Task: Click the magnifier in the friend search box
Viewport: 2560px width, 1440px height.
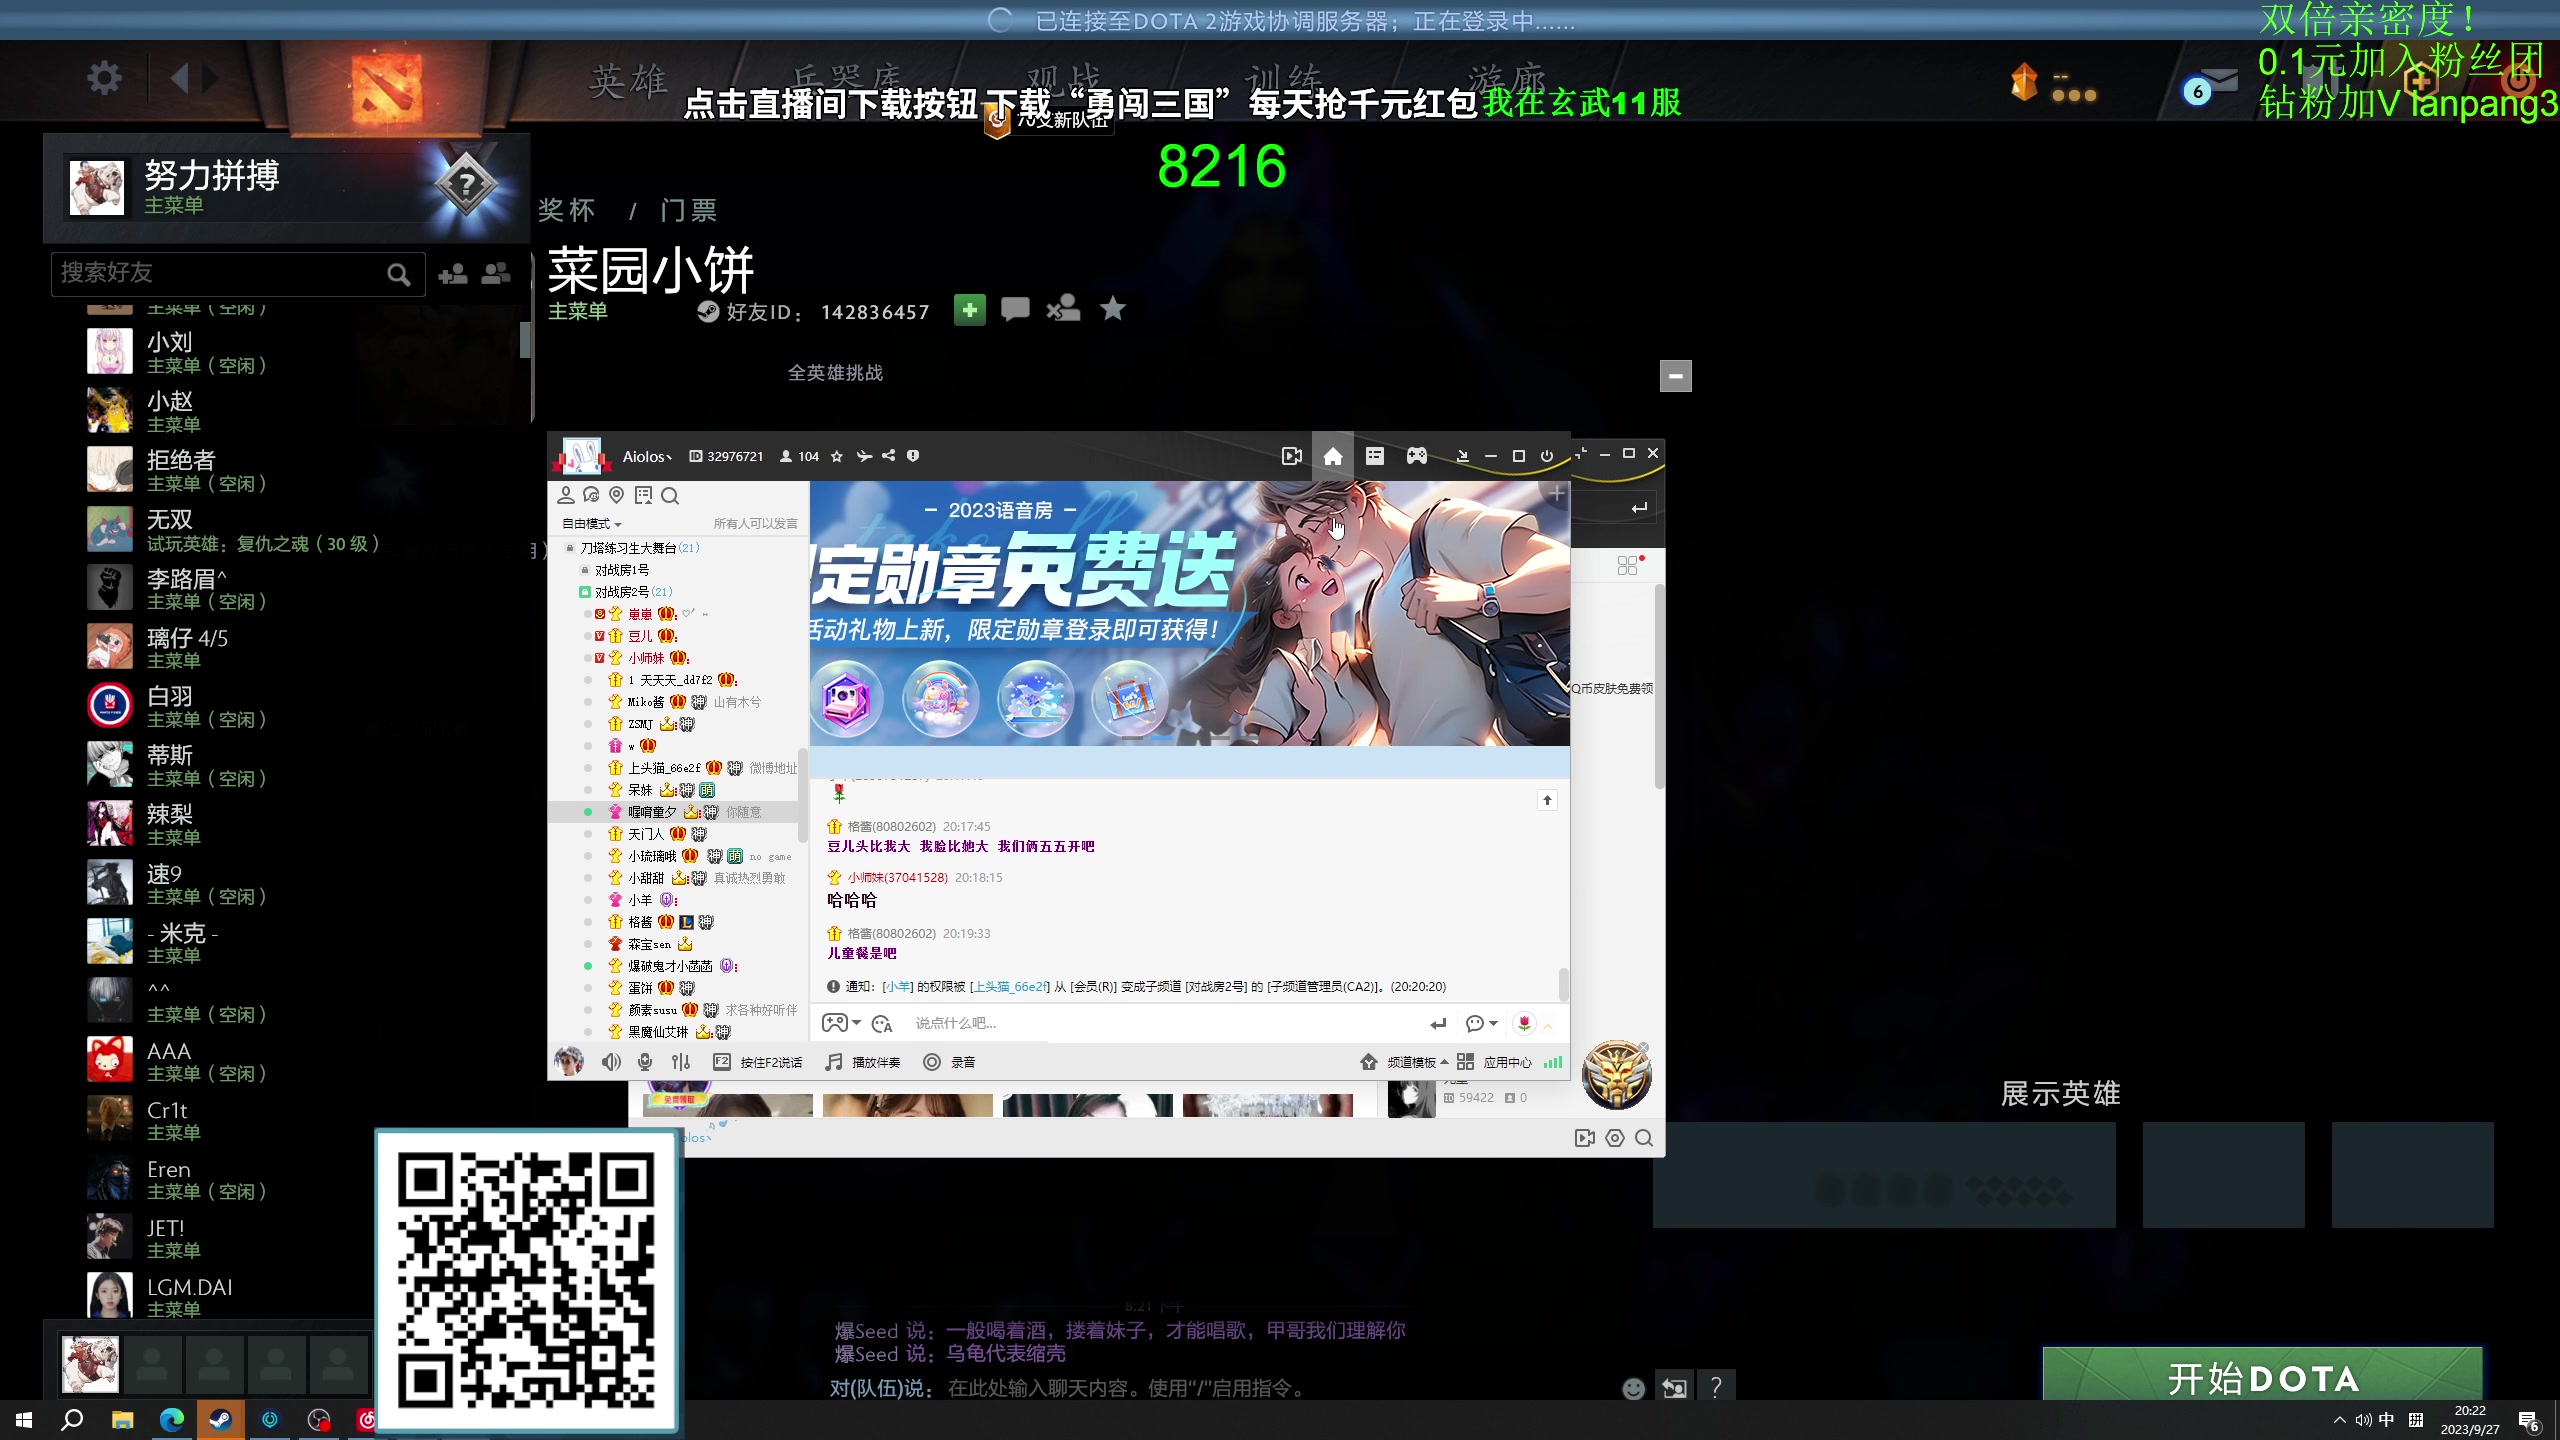Action: coord(398,274)
